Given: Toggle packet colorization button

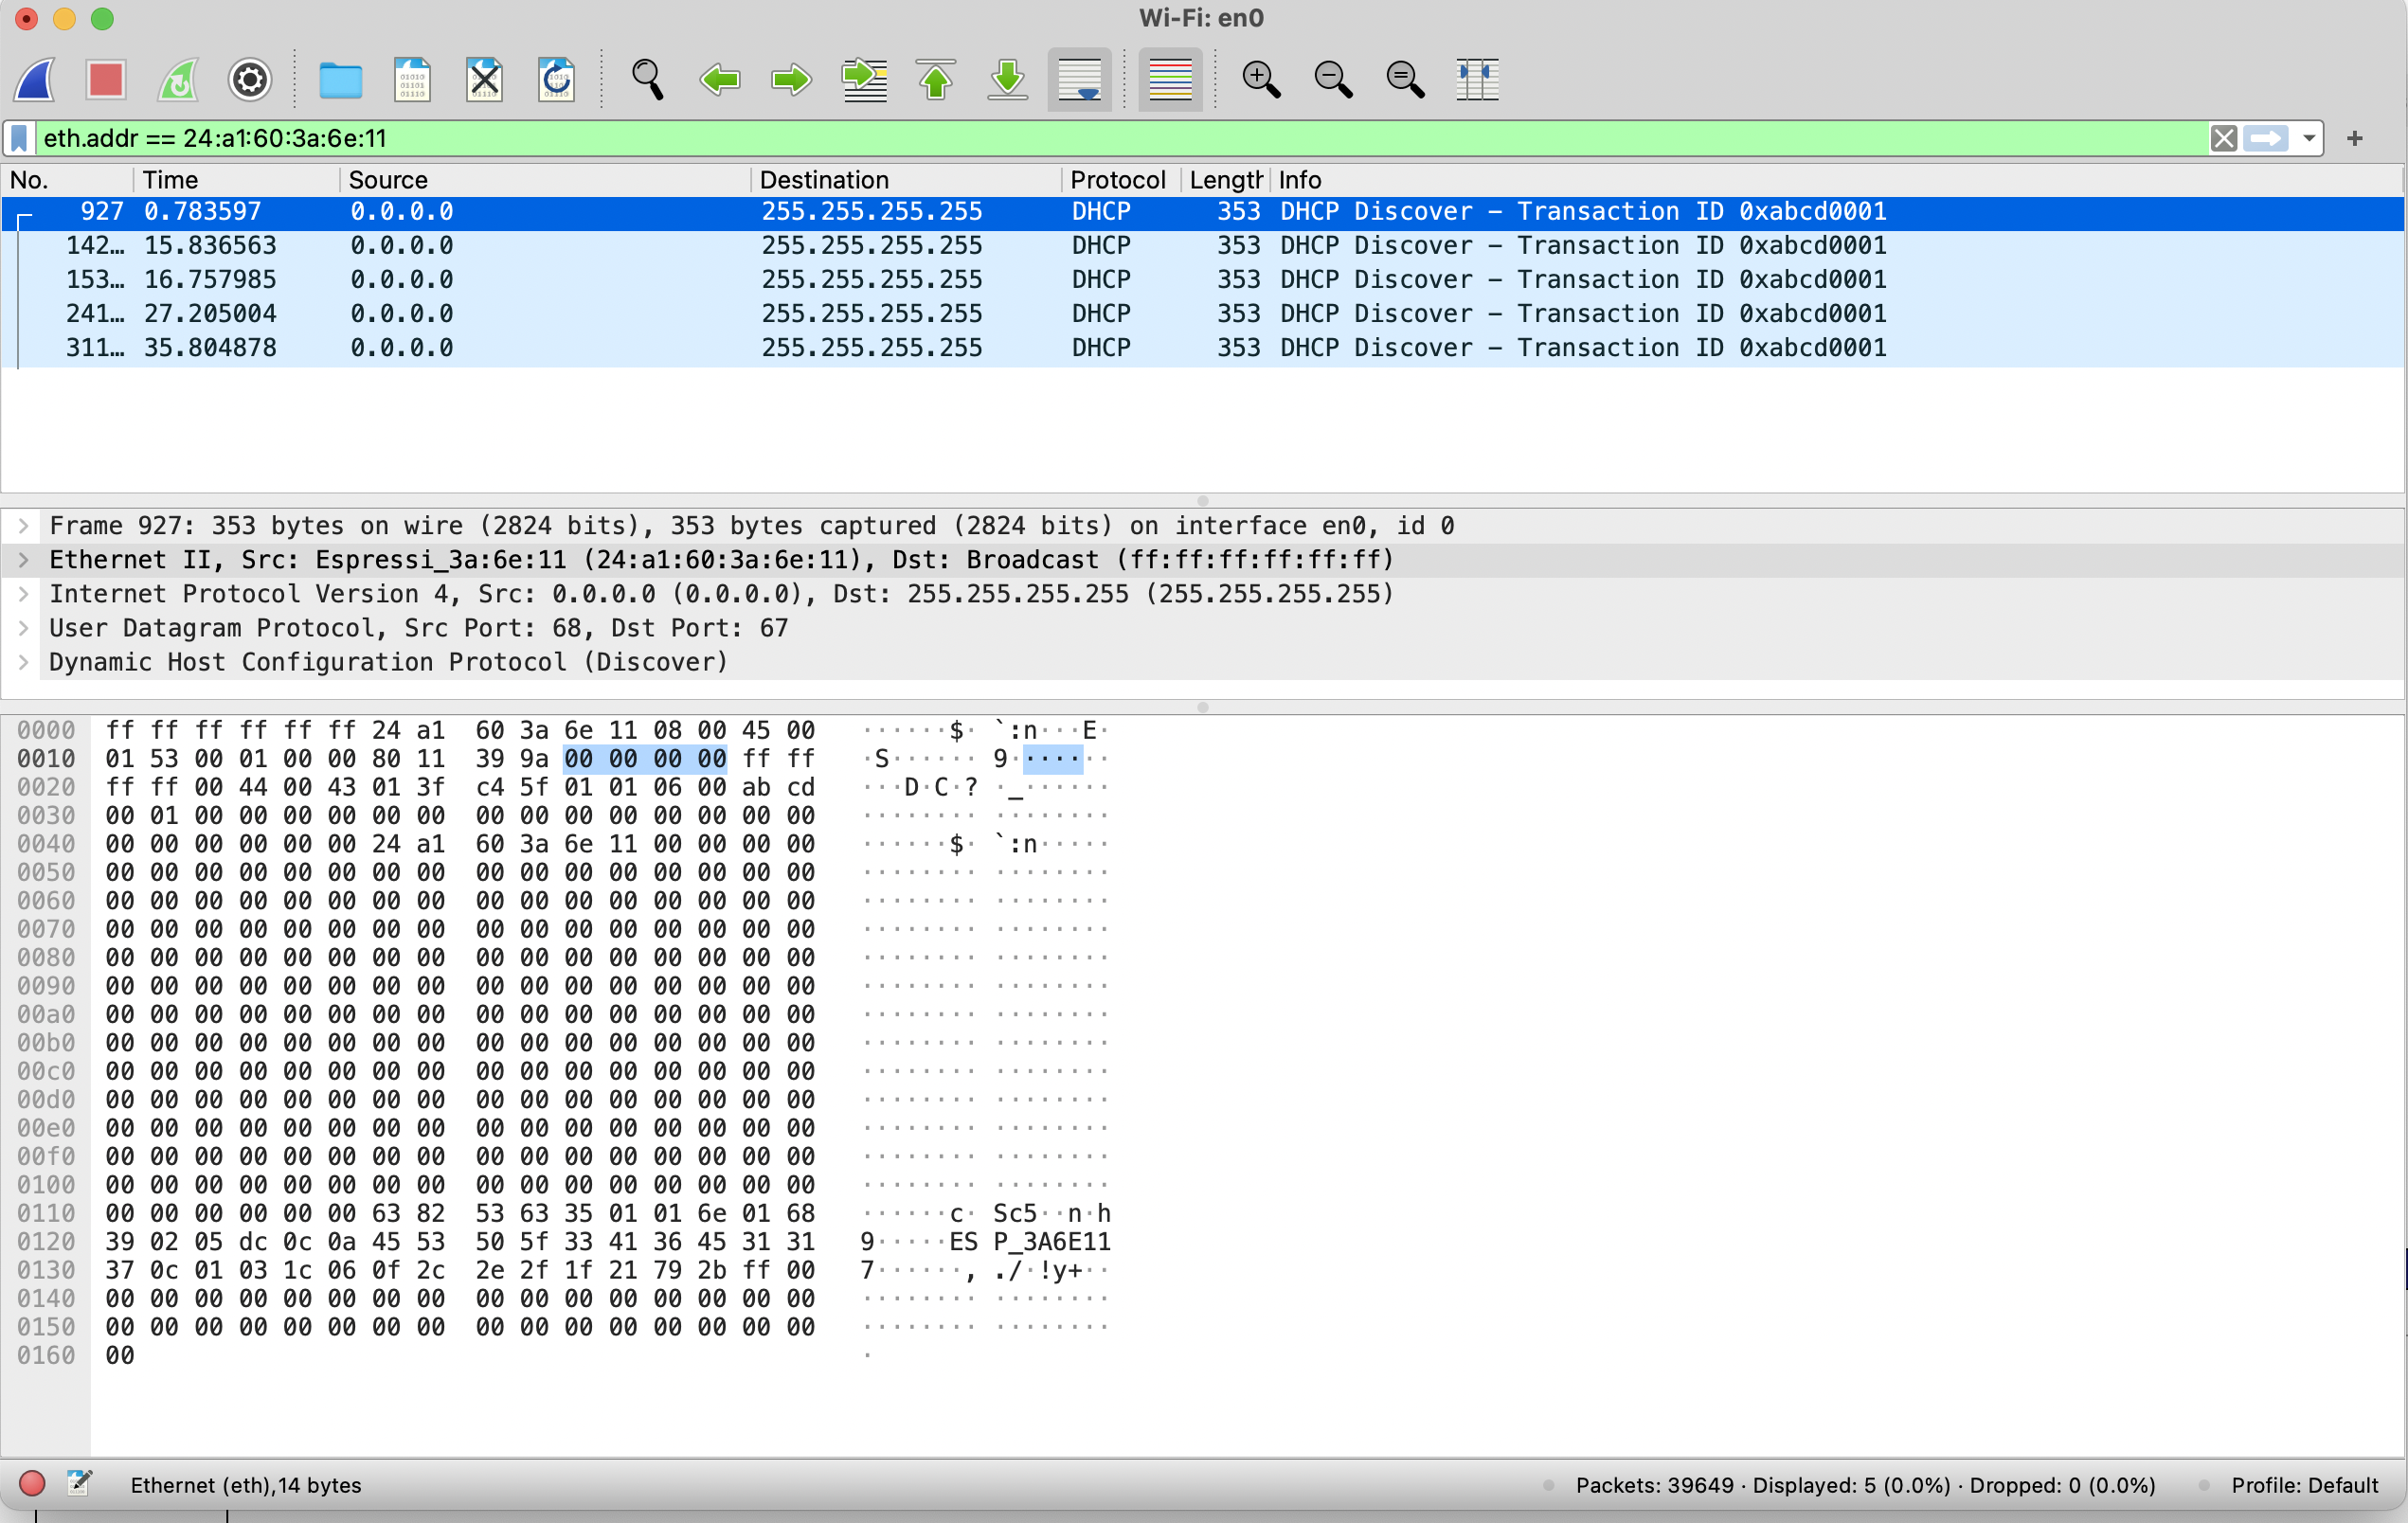Looking at the screenshot, I should [1170, 80].
